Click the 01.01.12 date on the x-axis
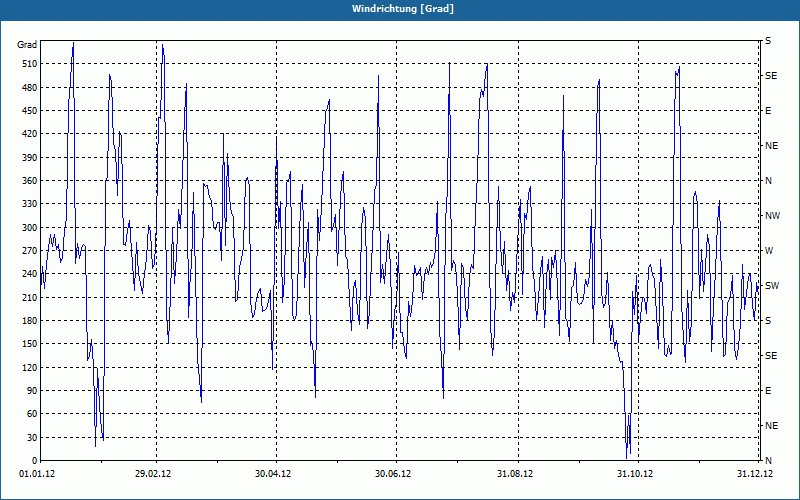The image size is (800, 500). [37, 474]
